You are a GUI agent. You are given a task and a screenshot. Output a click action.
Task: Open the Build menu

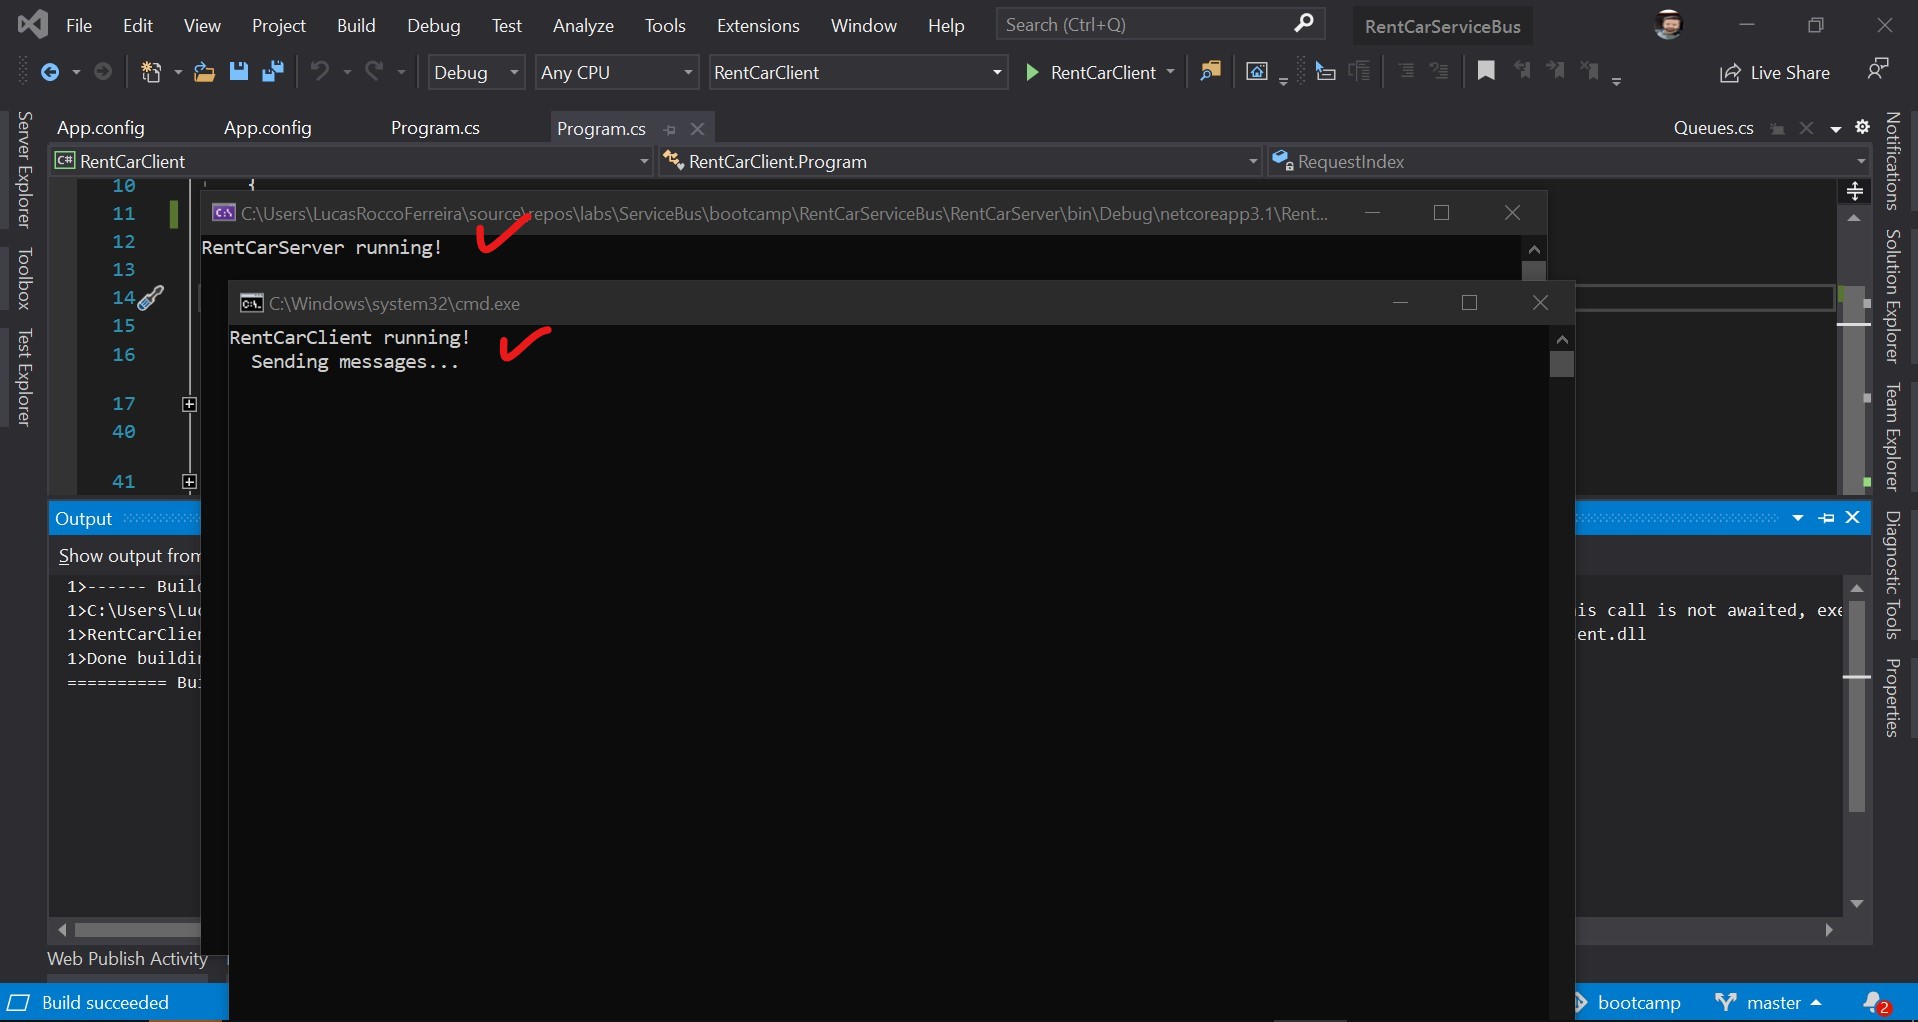click(x=356, y=25)
